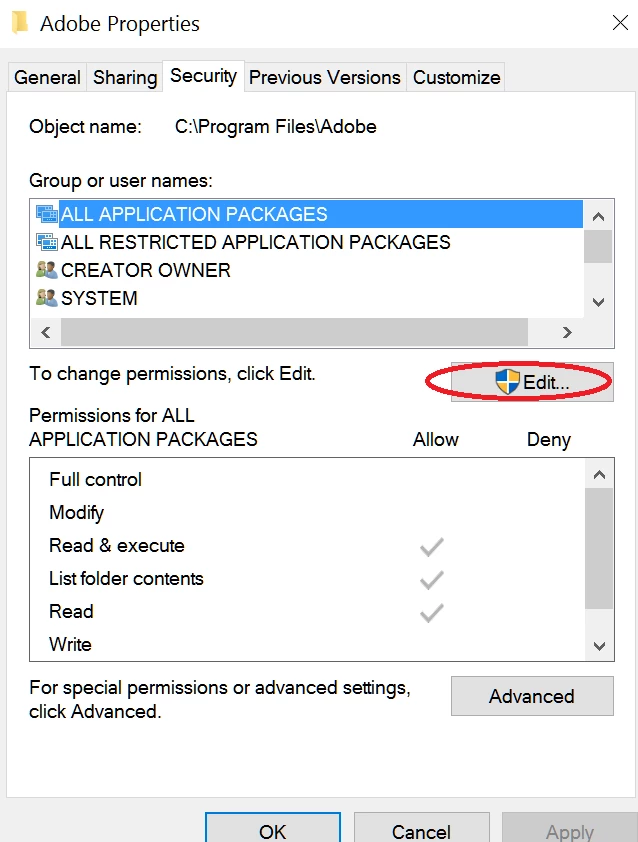This screenshot has width=638, height=842.
Task: Click the Read permission Allow checkmark
Action: pos(432,613)
